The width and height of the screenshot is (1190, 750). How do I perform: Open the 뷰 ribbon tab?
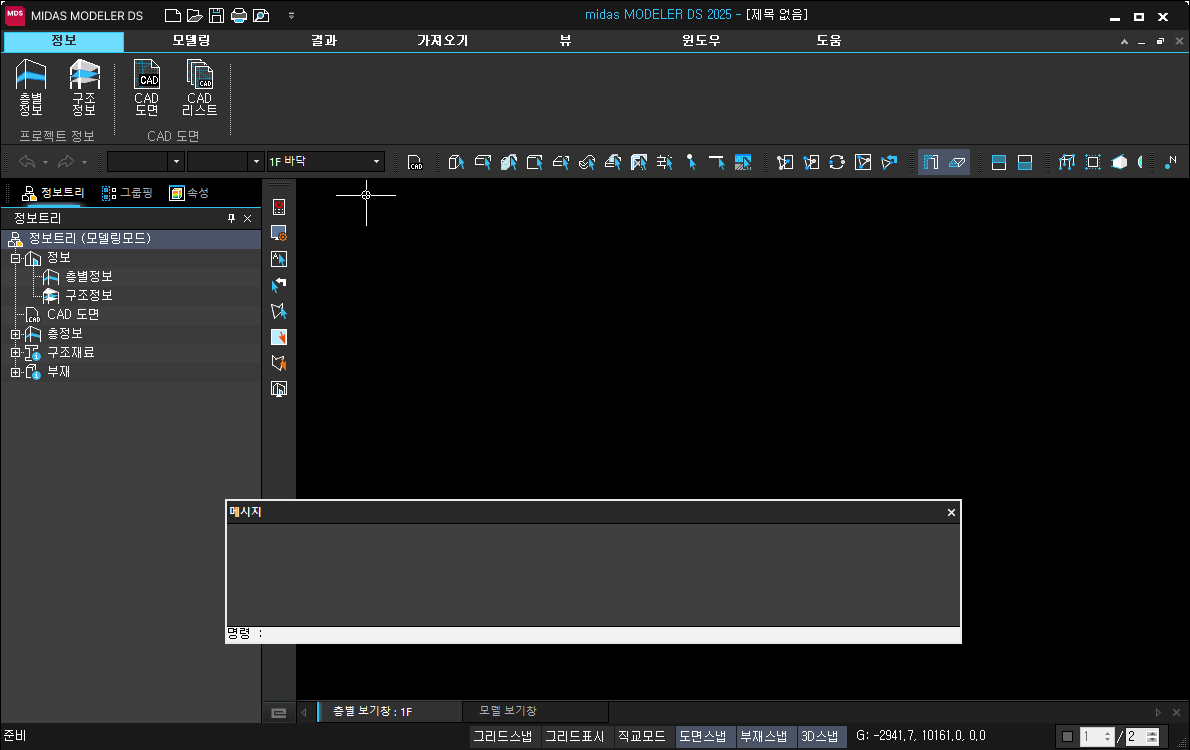565,41
